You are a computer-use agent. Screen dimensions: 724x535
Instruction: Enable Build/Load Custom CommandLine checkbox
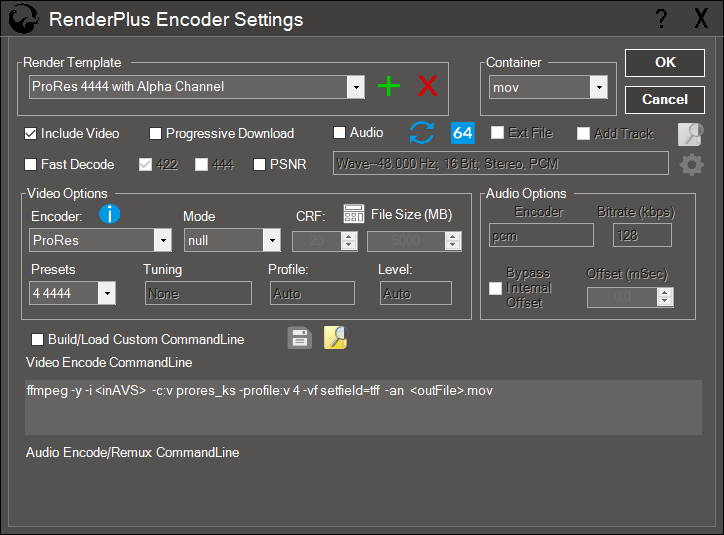tap(38, 339)
